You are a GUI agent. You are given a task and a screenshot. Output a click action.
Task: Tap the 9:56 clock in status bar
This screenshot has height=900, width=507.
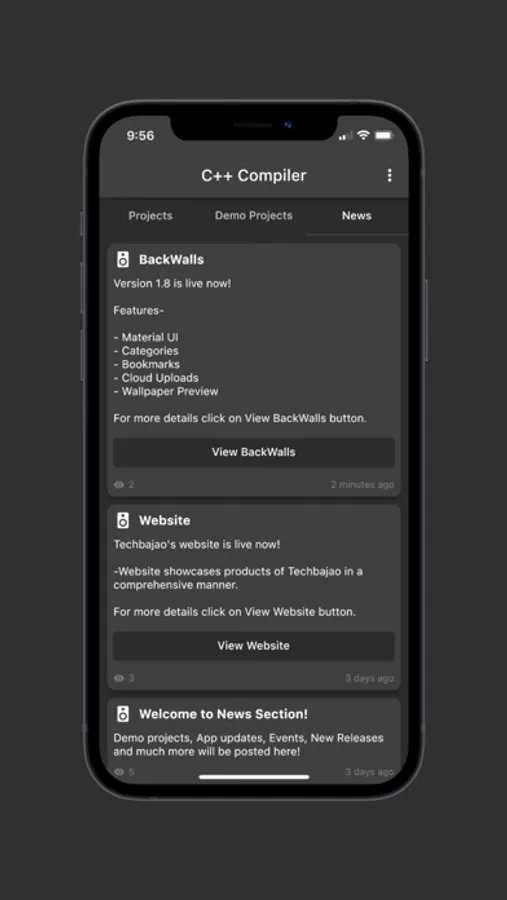point(140,135)
